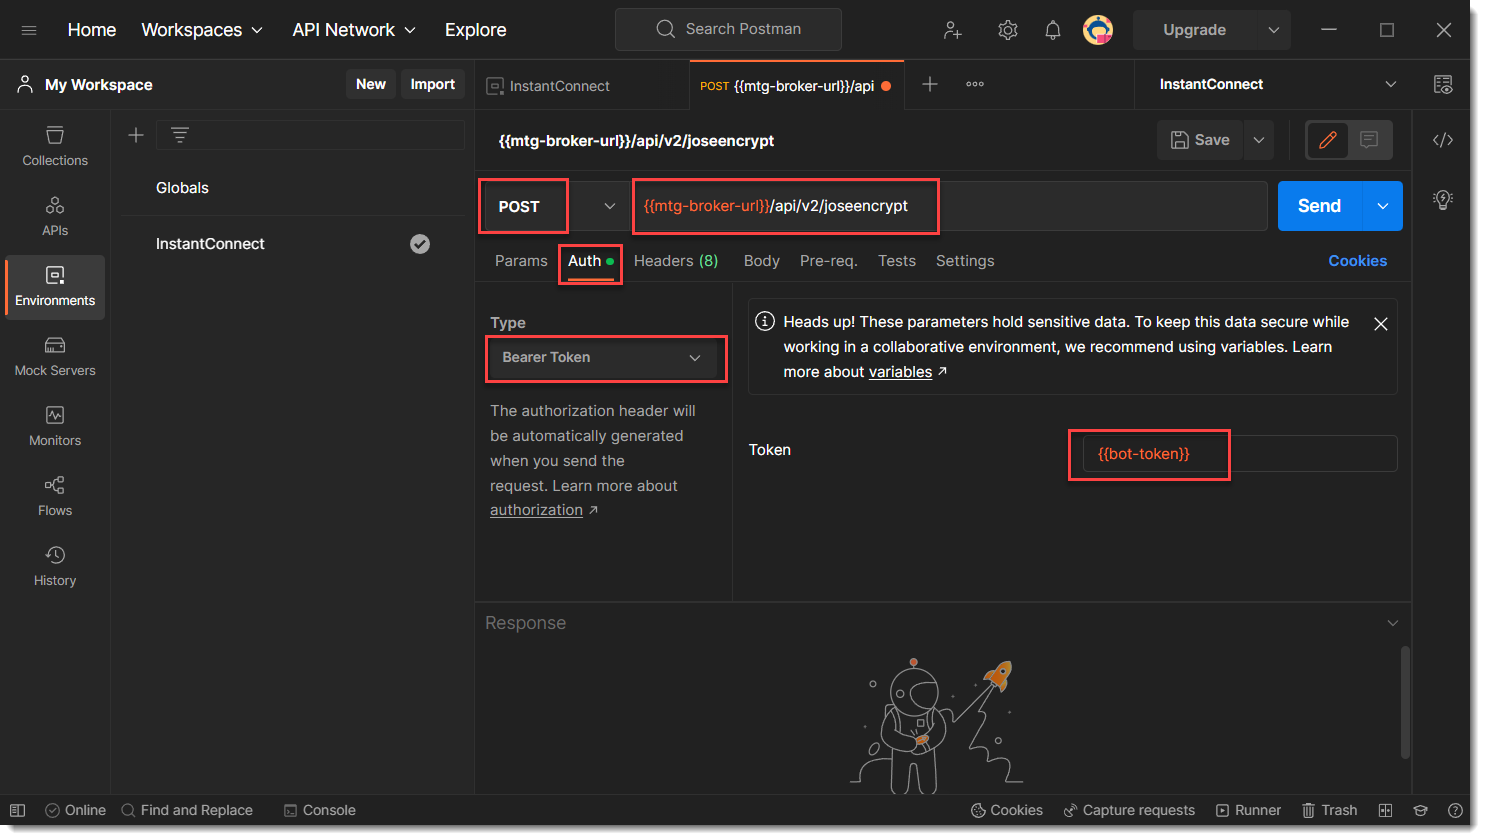Screen dimensions: 1485x840
Task: Click the Import button
Action: pos(433,84)
